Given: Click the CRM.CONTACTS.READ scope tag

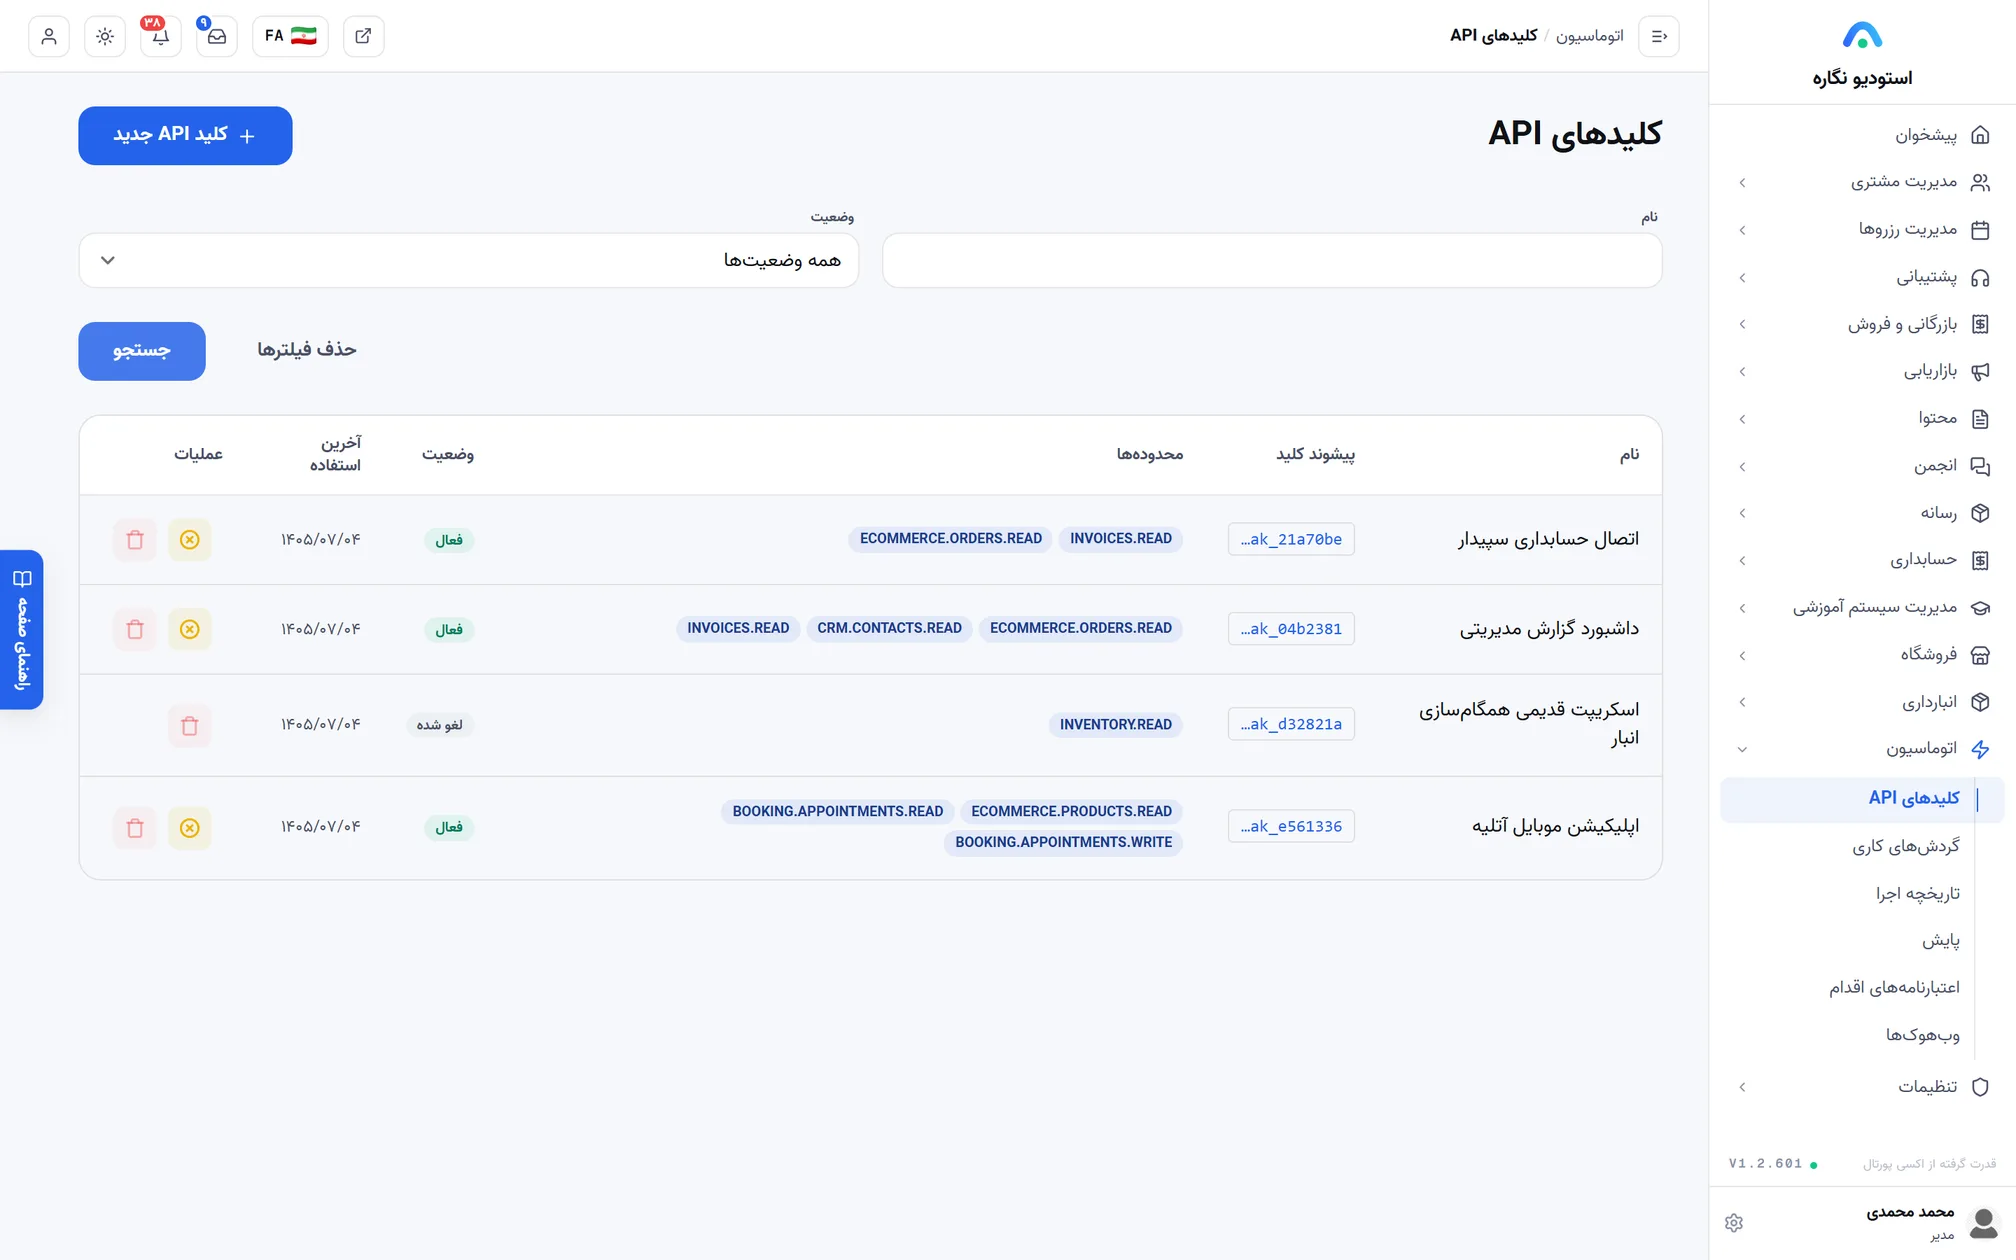Looking at the screenshot, I should pos(889,628).
